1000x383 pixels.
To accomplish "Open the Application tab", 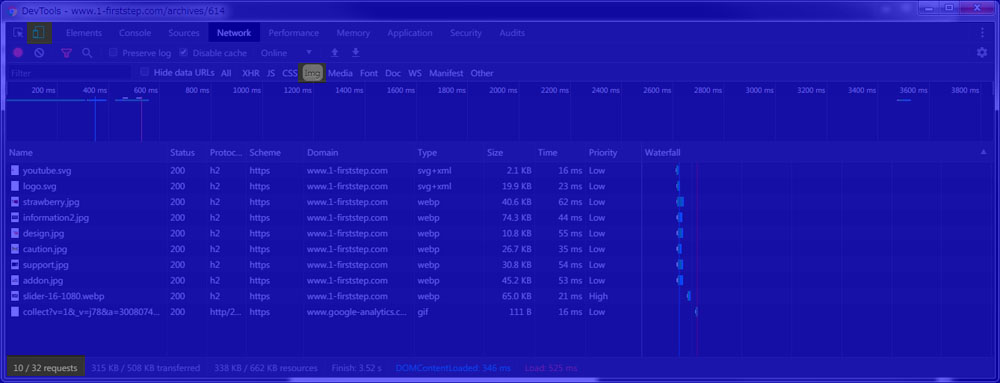I will pyautogui.click(x=409, y=33).
